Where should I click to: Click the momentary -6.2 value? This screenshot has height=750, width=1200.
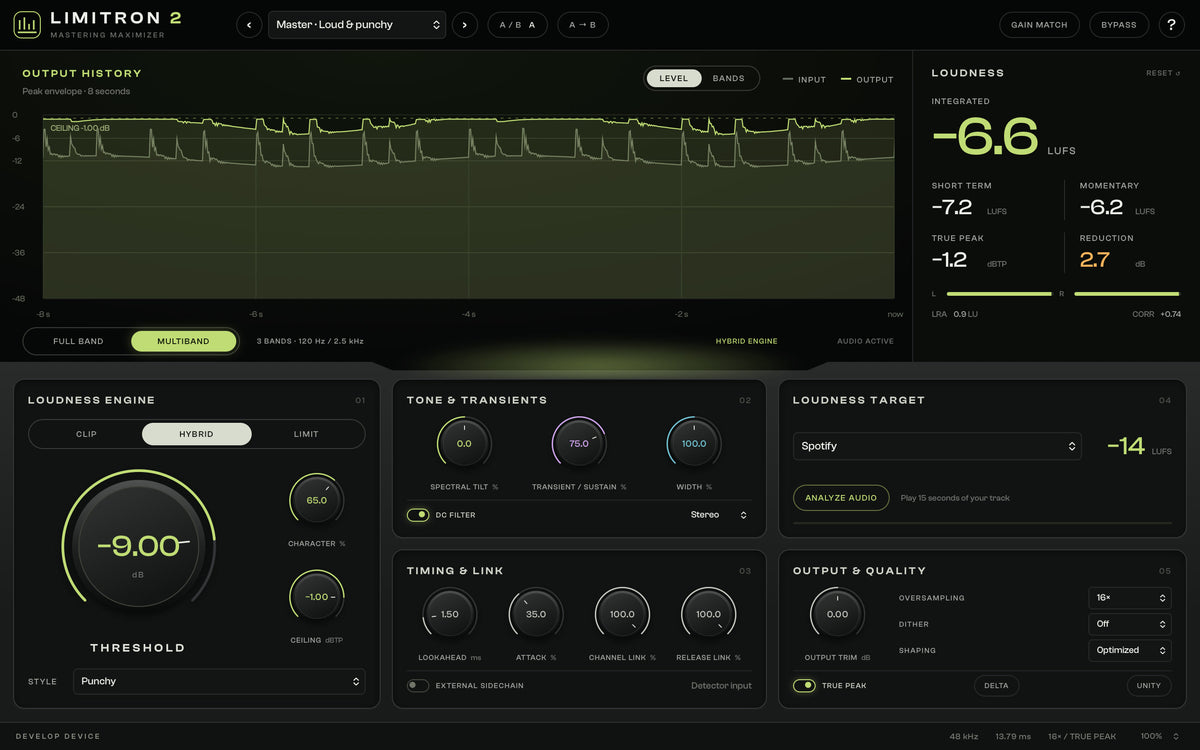click(x=1101, y=207)
